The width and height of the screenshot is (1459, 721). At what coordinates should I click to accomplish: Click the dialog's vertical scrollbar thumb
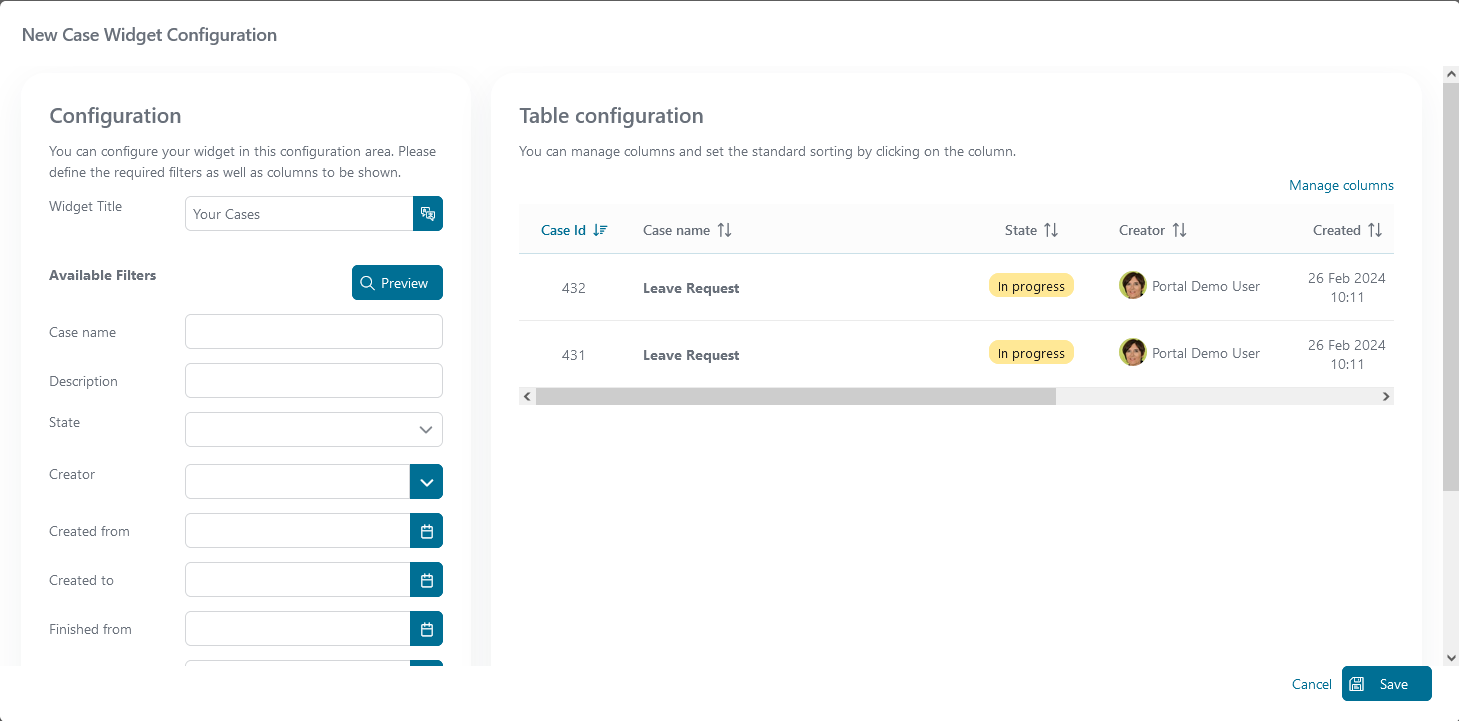[1451, 287]
